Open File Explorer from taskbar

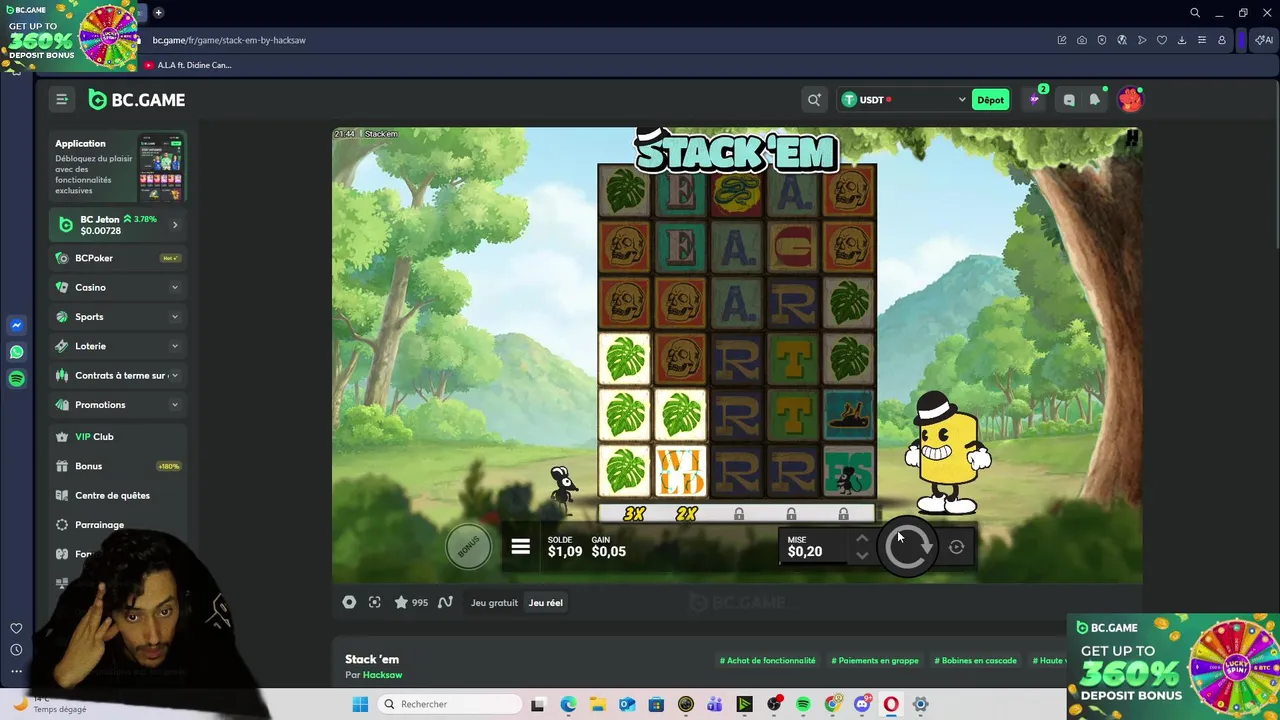coord(597,704)
